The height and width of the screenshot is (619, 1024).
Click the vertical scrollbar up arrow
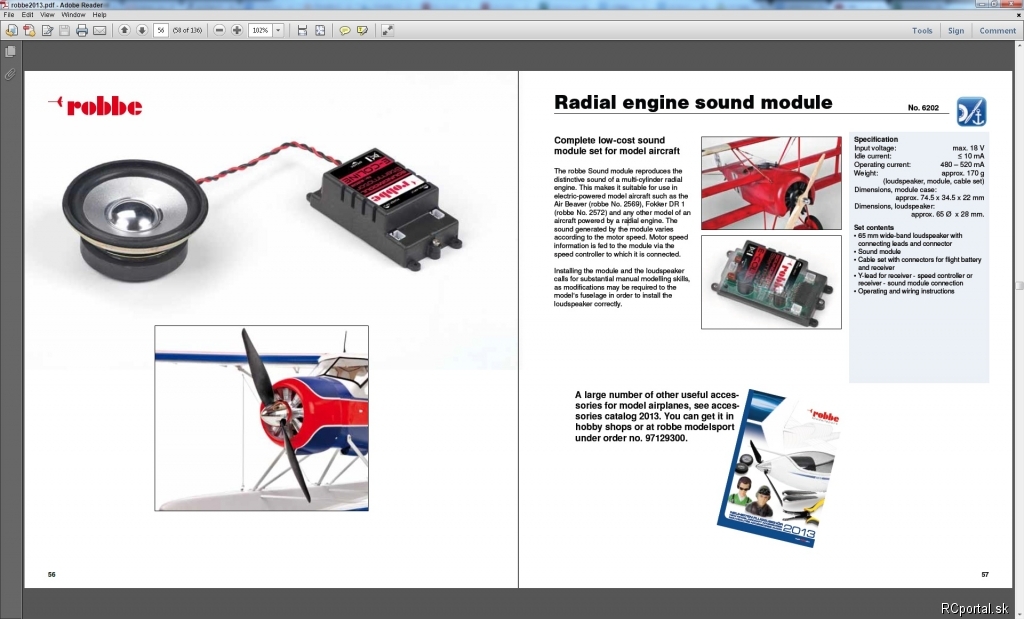click(x=1019, y=46)
